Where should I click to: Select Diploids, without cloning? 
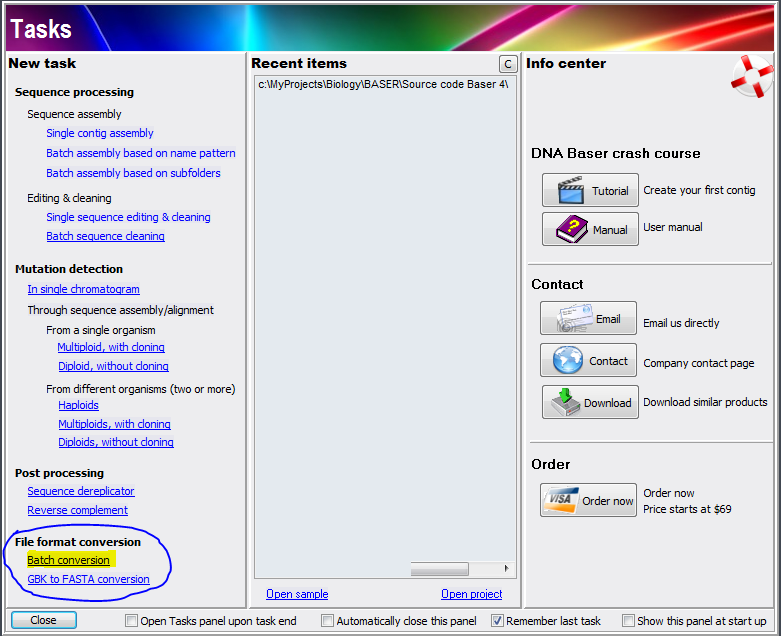tap(116, 442)
